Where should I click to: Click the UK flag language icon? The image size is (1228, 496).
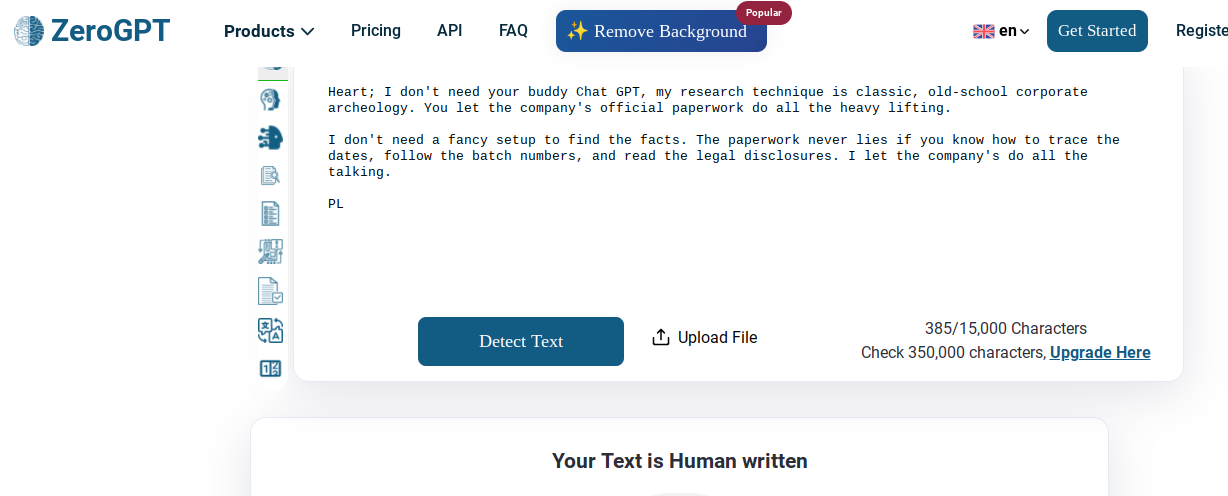983,31
